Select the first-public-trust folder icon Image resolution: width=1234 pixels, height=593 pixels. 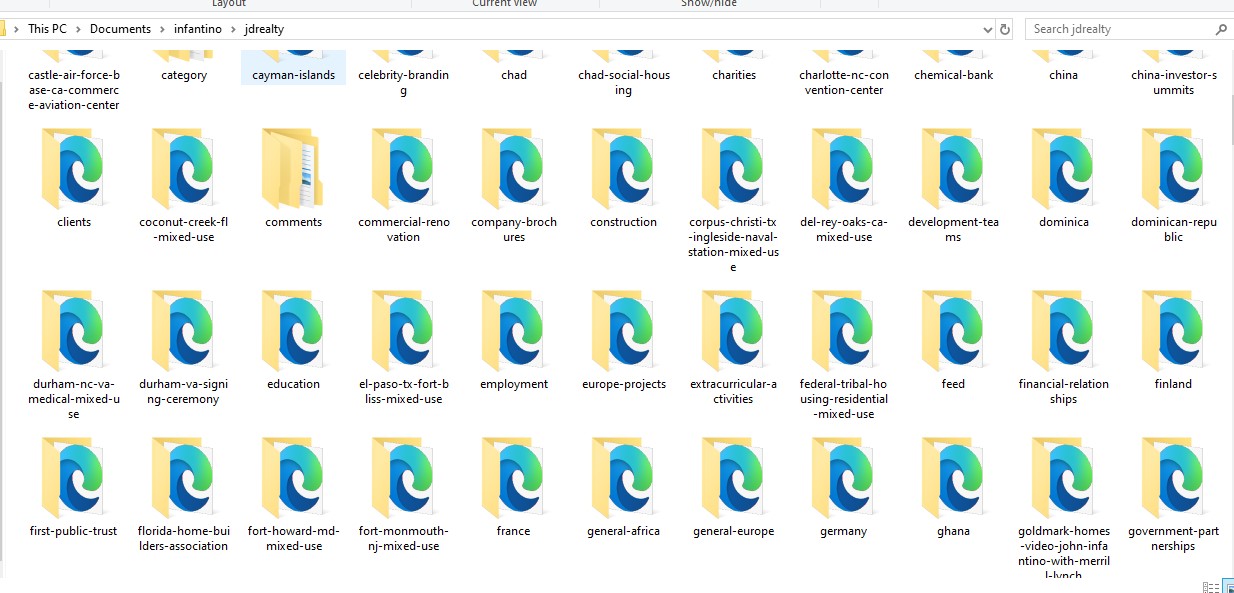(73, 477)
